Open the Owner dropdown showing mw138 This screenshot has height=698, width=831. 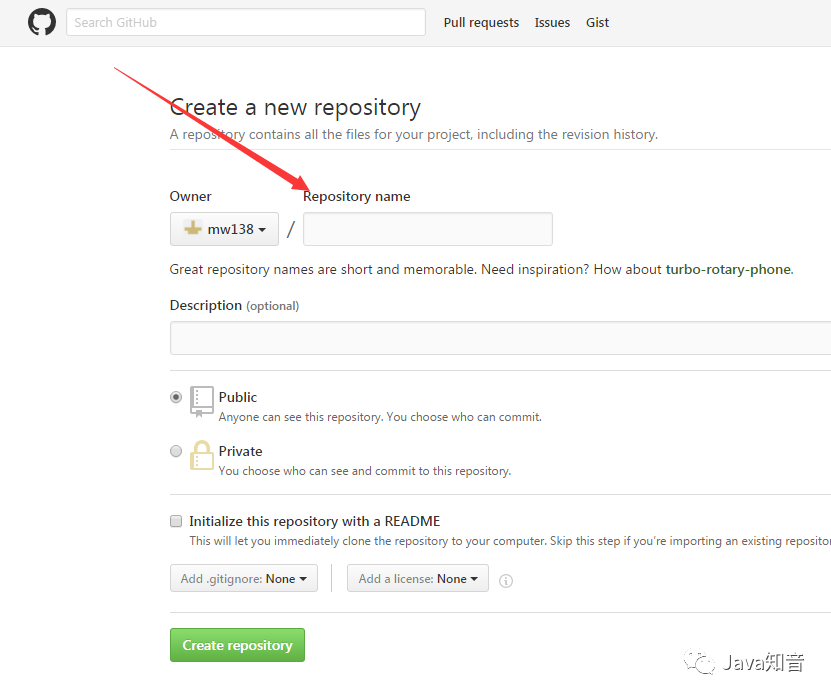click(x=224, y=229)
